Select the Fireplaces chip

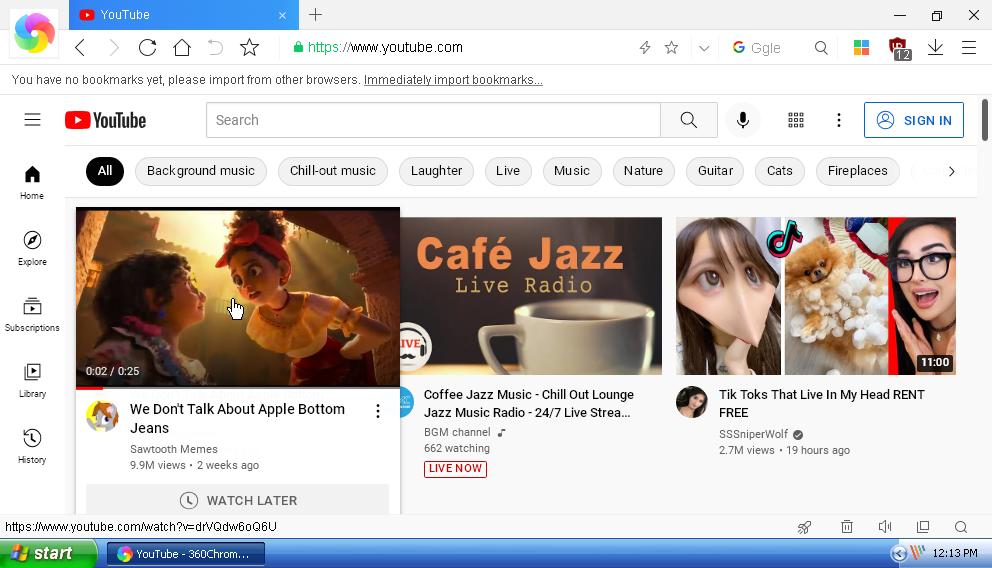click(x=857, y=171)
